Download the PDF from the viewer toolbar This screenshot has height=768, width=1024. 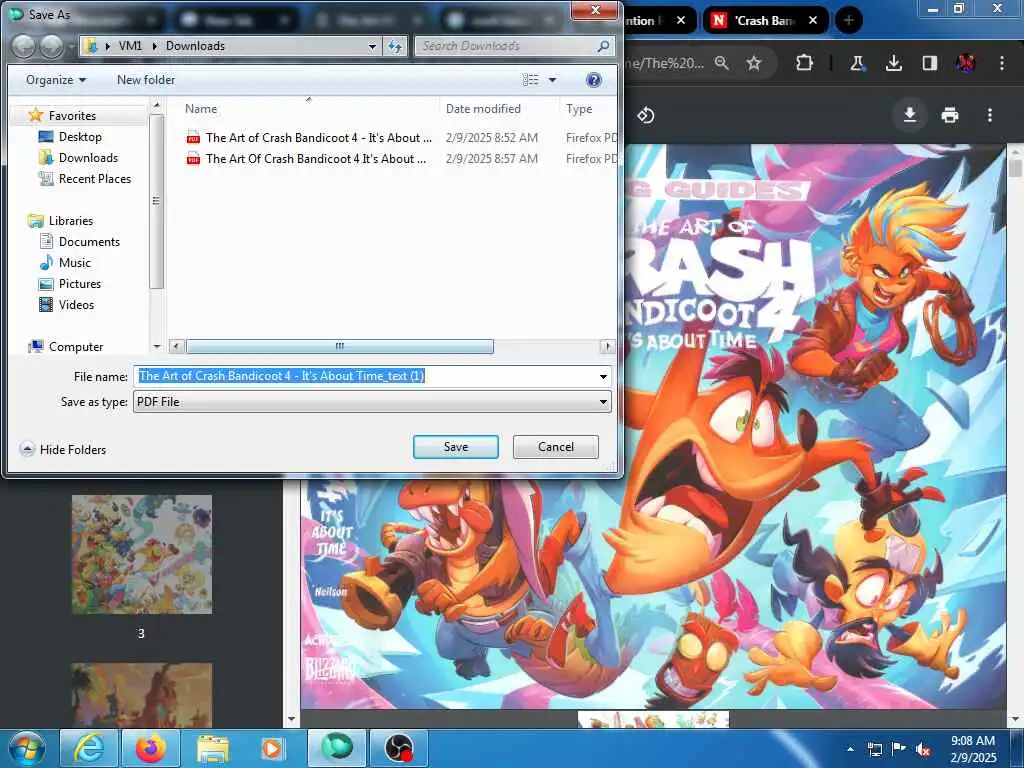click(x=909, y=116)
